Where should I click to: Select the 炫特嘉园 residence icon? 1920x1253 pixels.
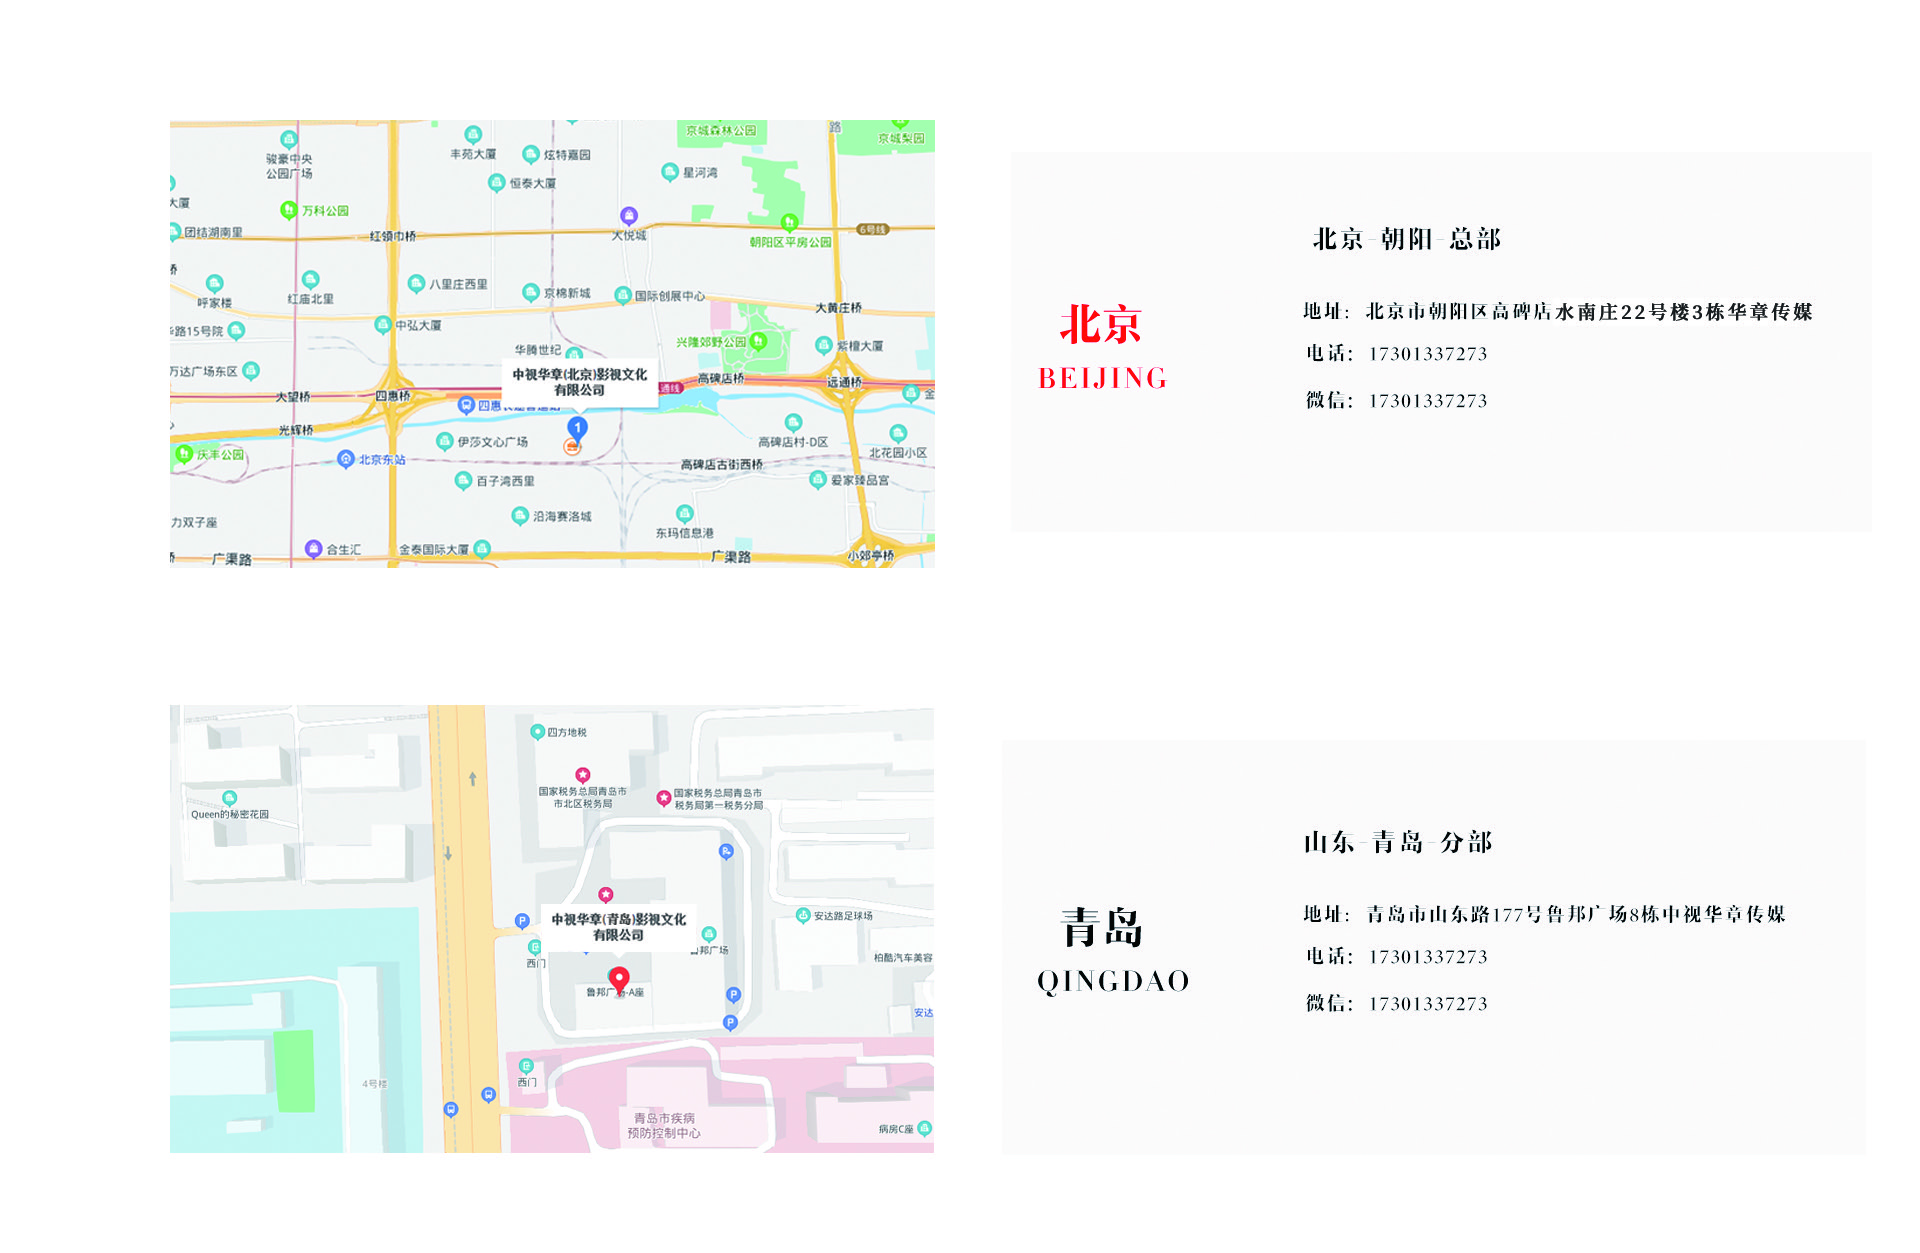point(531,154)
